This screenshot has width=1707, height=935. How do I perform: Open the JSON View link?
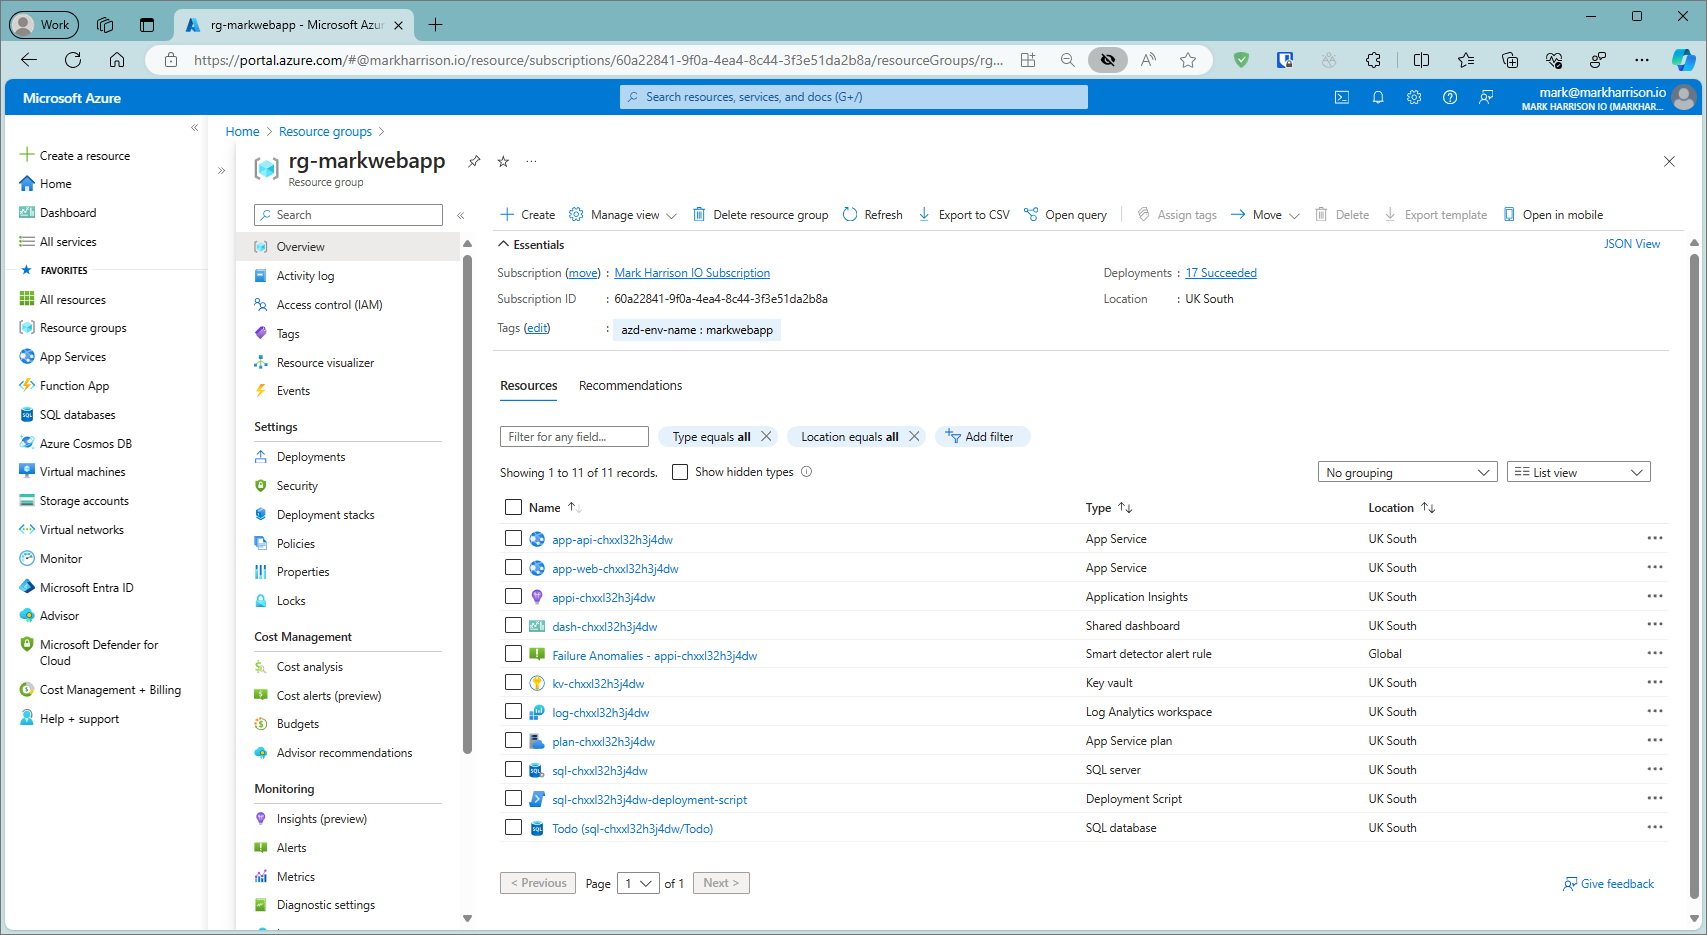point(1631,244)
